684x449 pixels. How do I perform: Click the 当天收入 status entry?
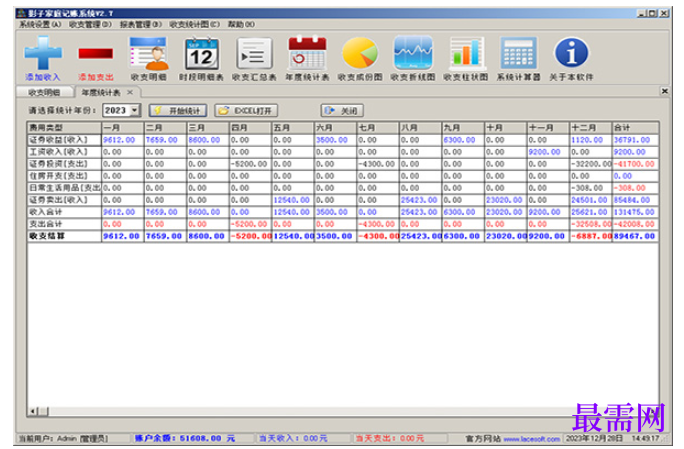click(293, 438)
